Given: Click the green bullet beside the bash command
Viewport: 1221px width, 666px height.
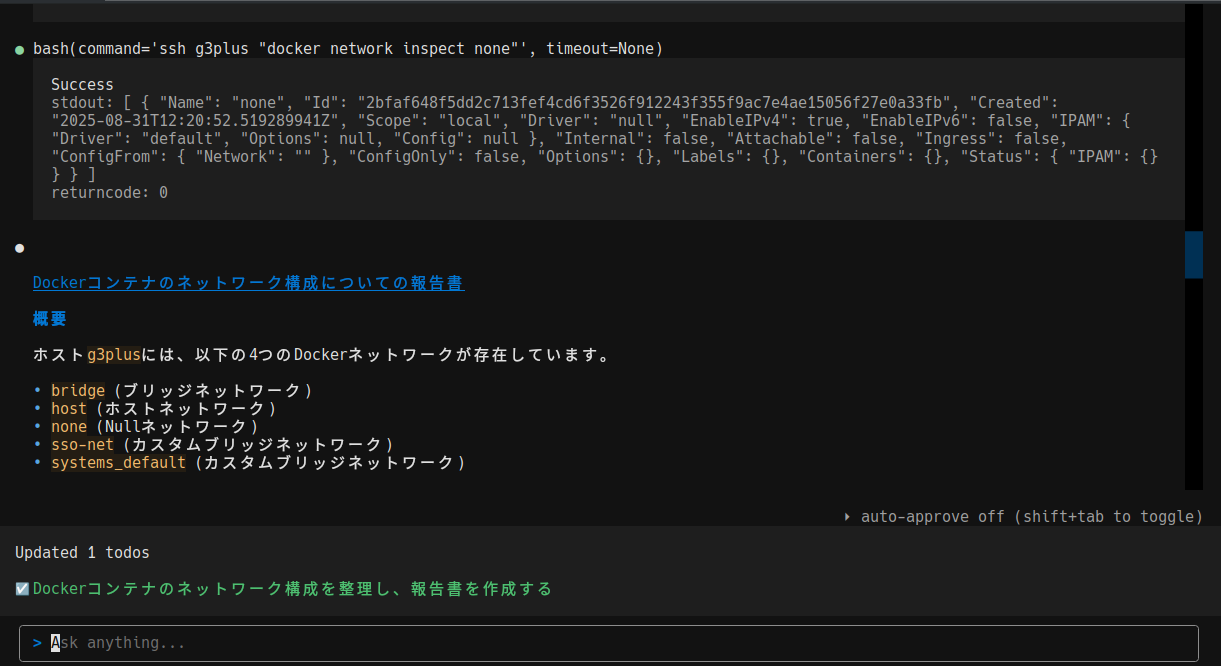Looking at the screenshot, I should 20,49.
